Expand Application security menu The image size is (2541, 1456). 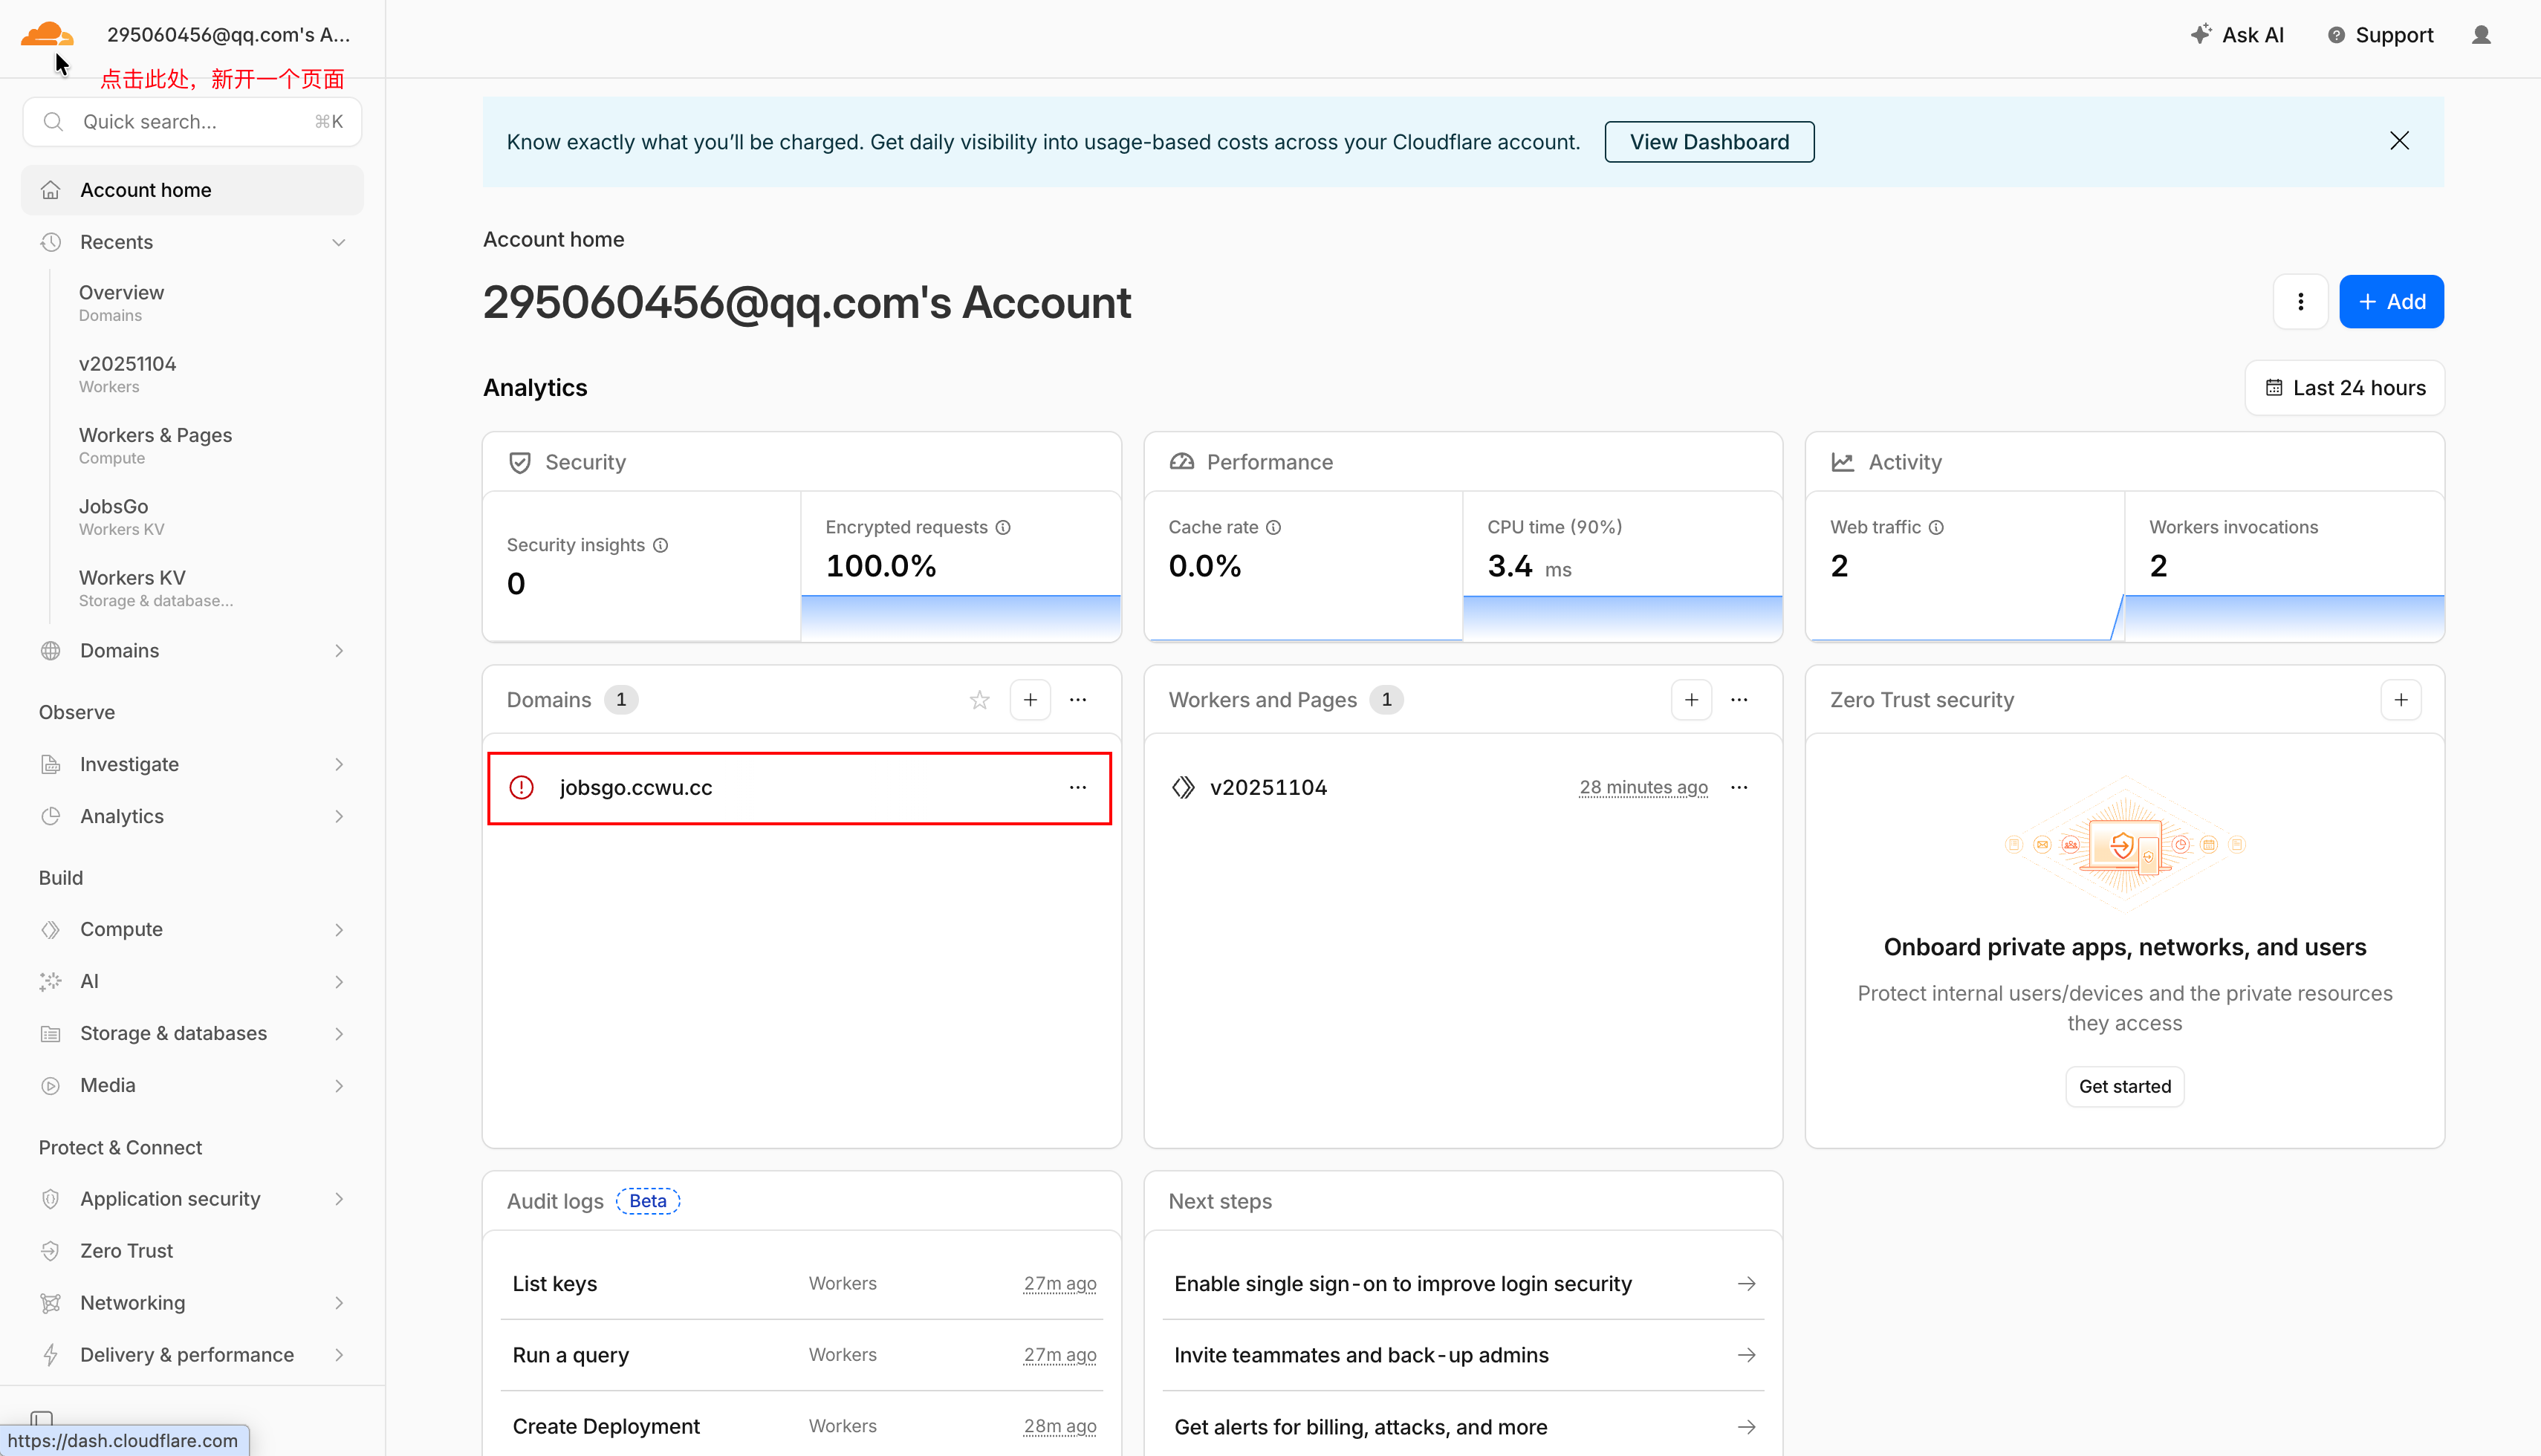coord(192,1199)
